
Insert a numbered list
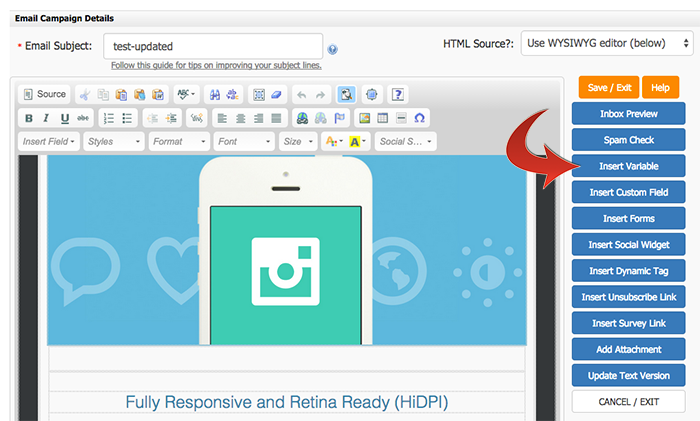click(x=108, y=118)
